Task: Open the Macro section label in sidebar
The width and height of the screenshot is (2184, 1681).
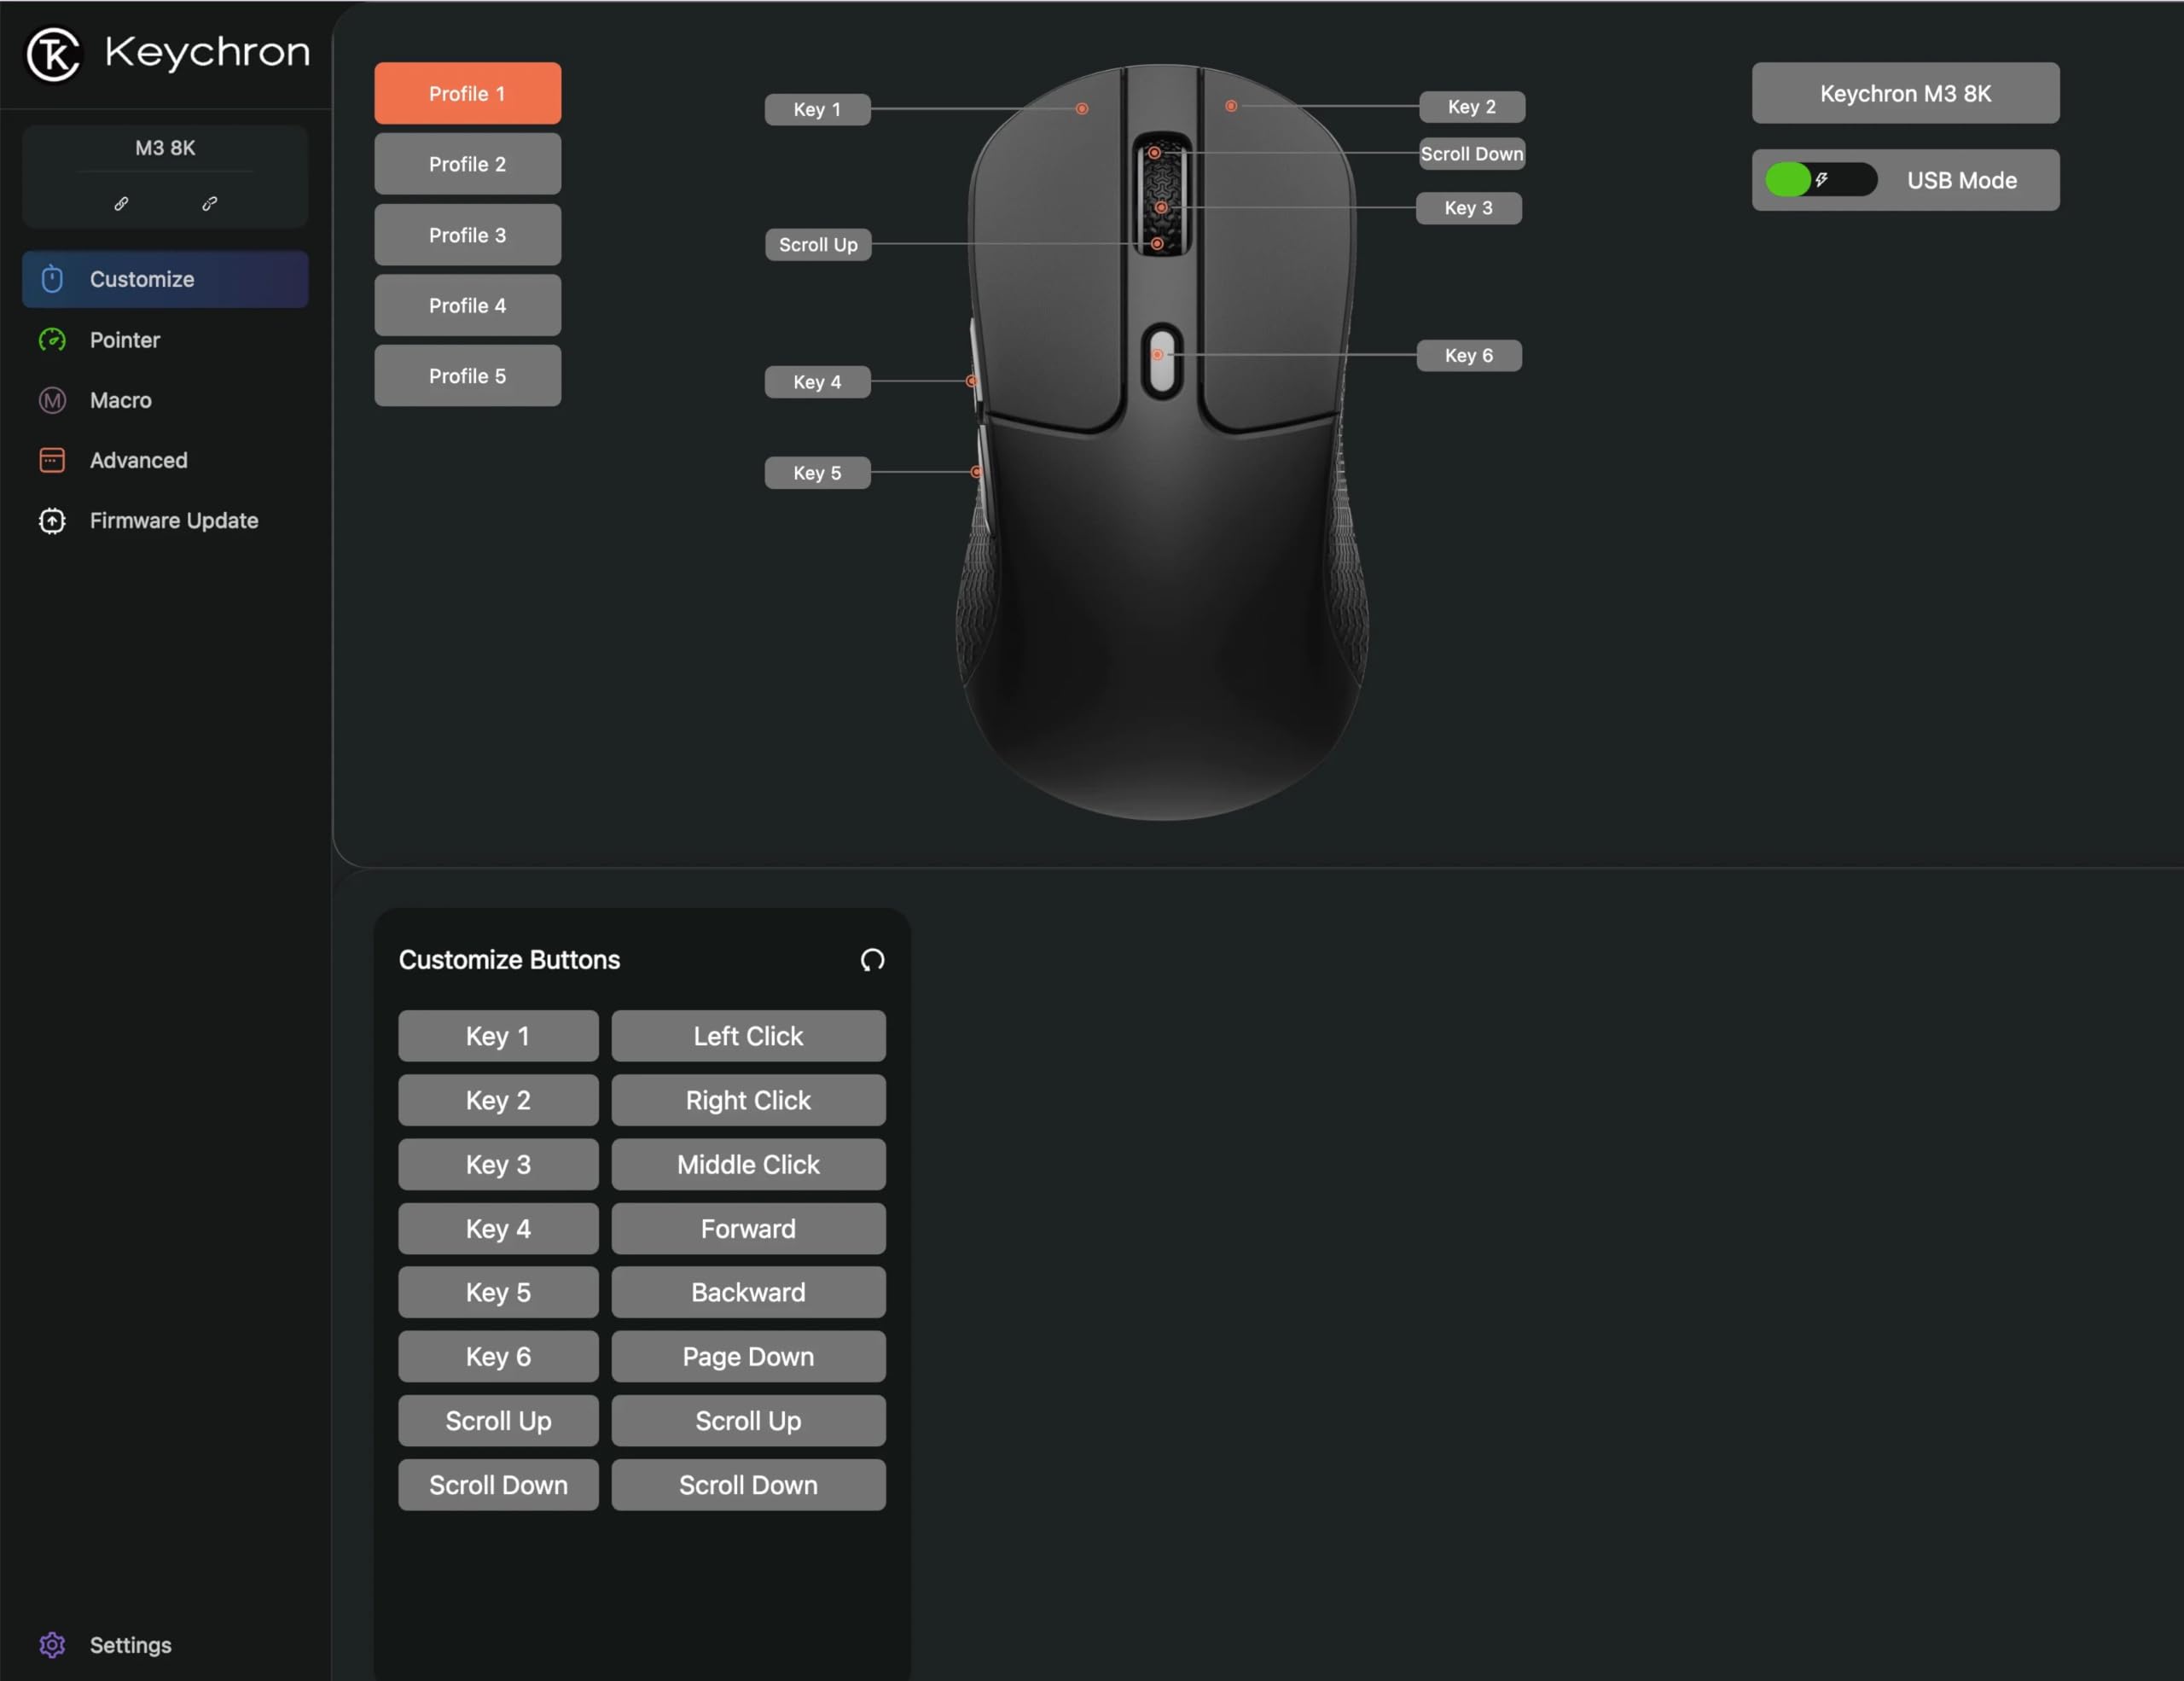Action: tap(121, 400)
